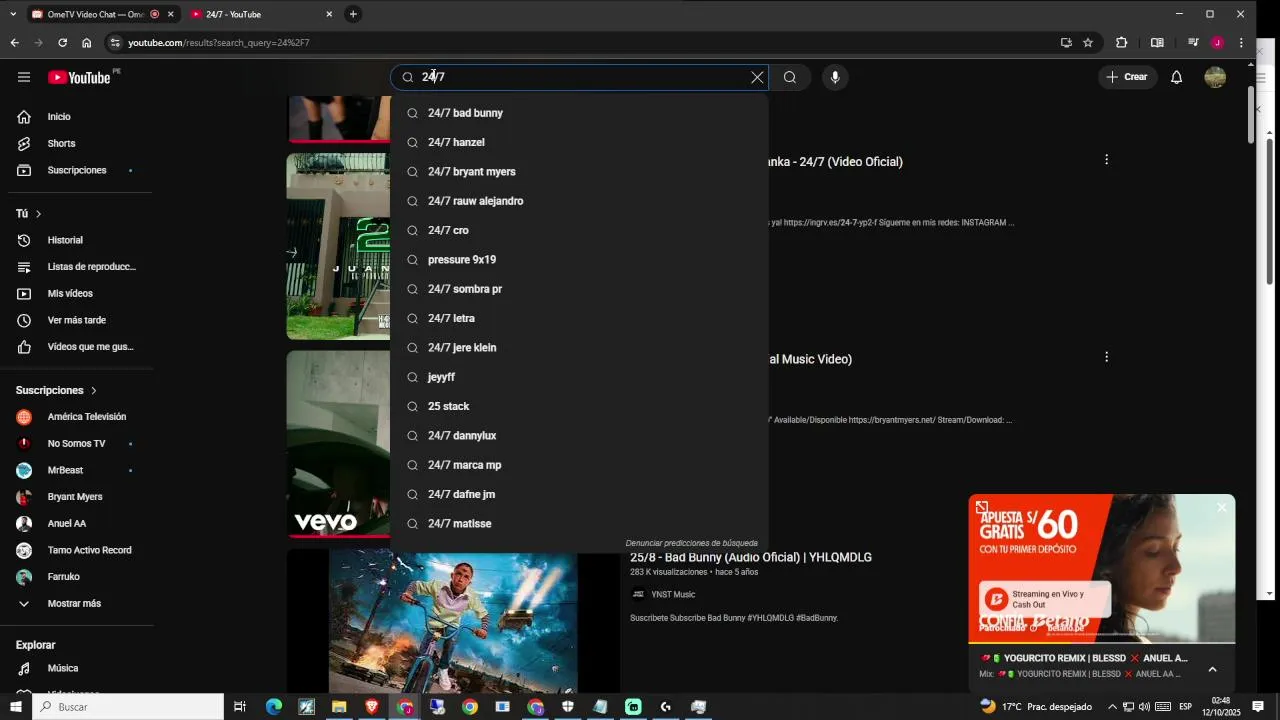Open a new browser tab

tap(353, 14)
